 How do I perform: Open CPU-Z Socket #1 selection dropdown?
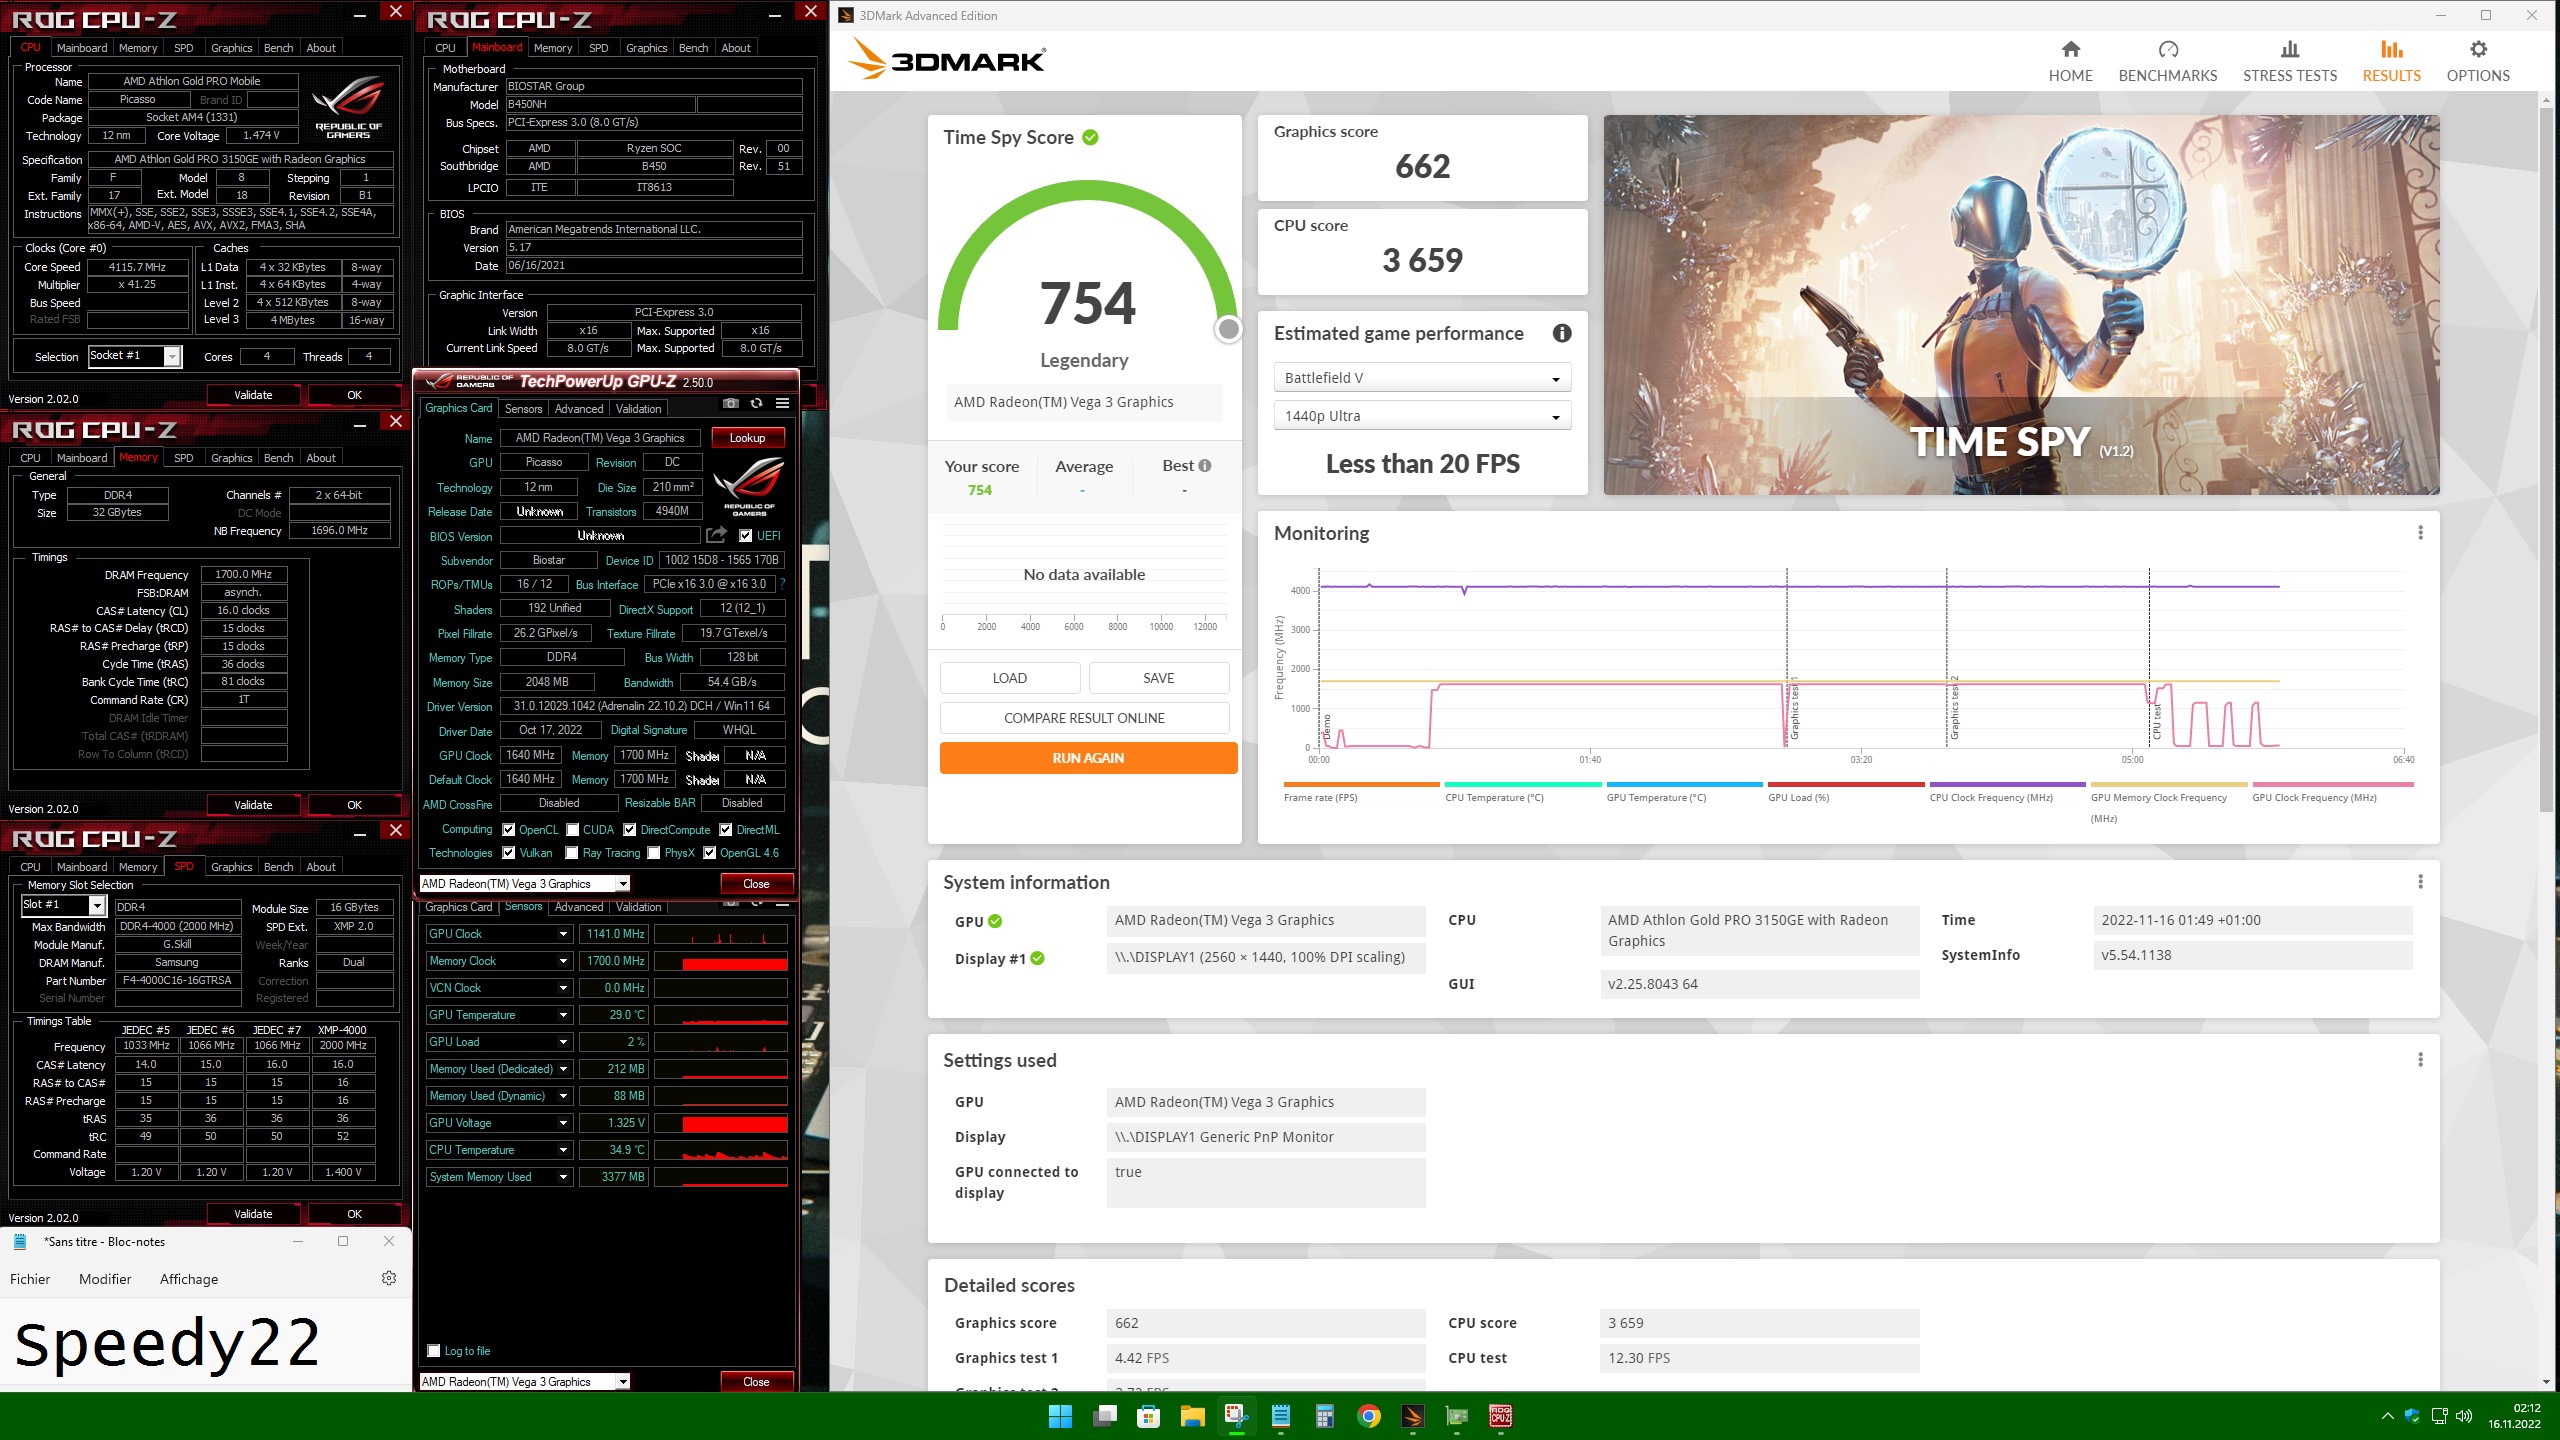(x=135, y=356)
